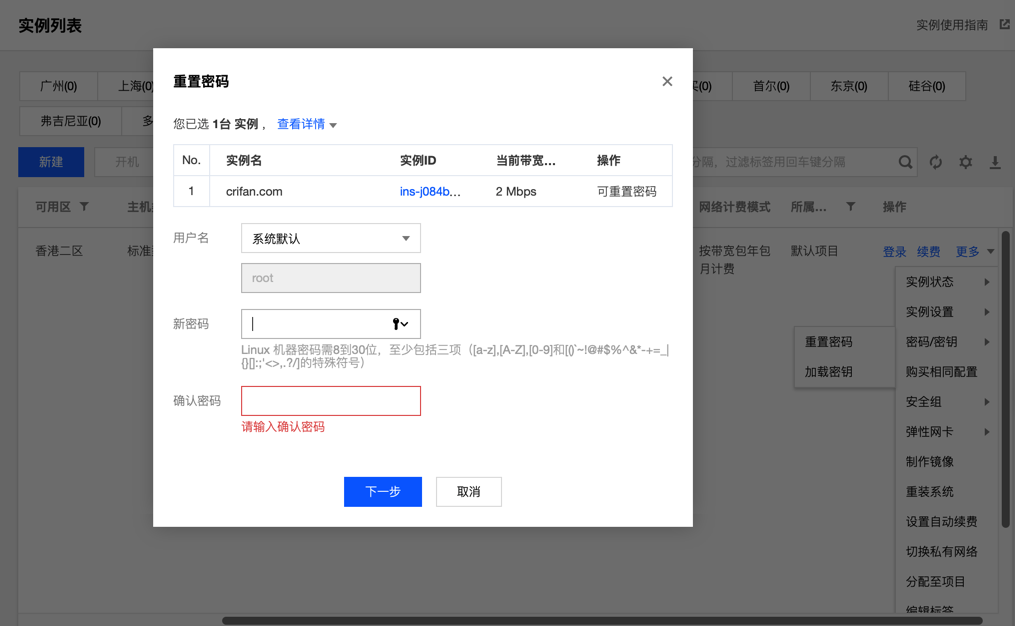Refresh the instance list
The image size is (1015, 626).
[x=935, y=162]
